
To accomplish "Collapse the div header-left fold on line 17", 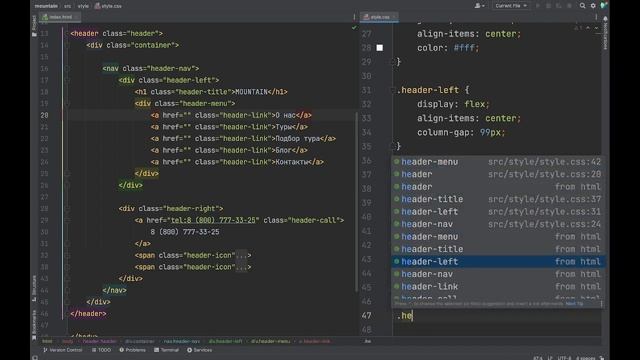I will tap(67, 80).
